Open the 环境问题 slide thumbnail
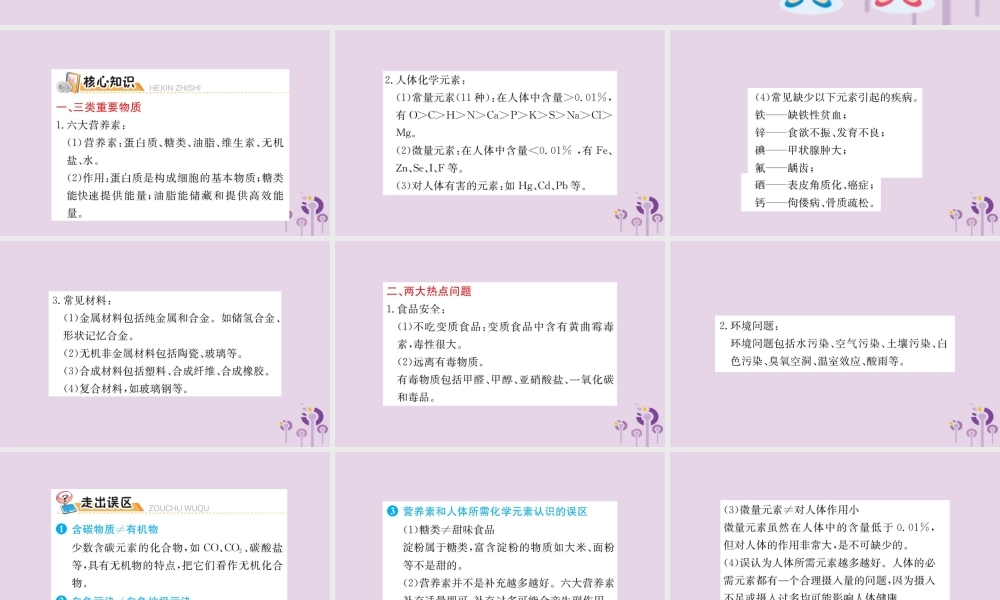The height and width of the screenshot is (600, 1000). pos(835,344)
